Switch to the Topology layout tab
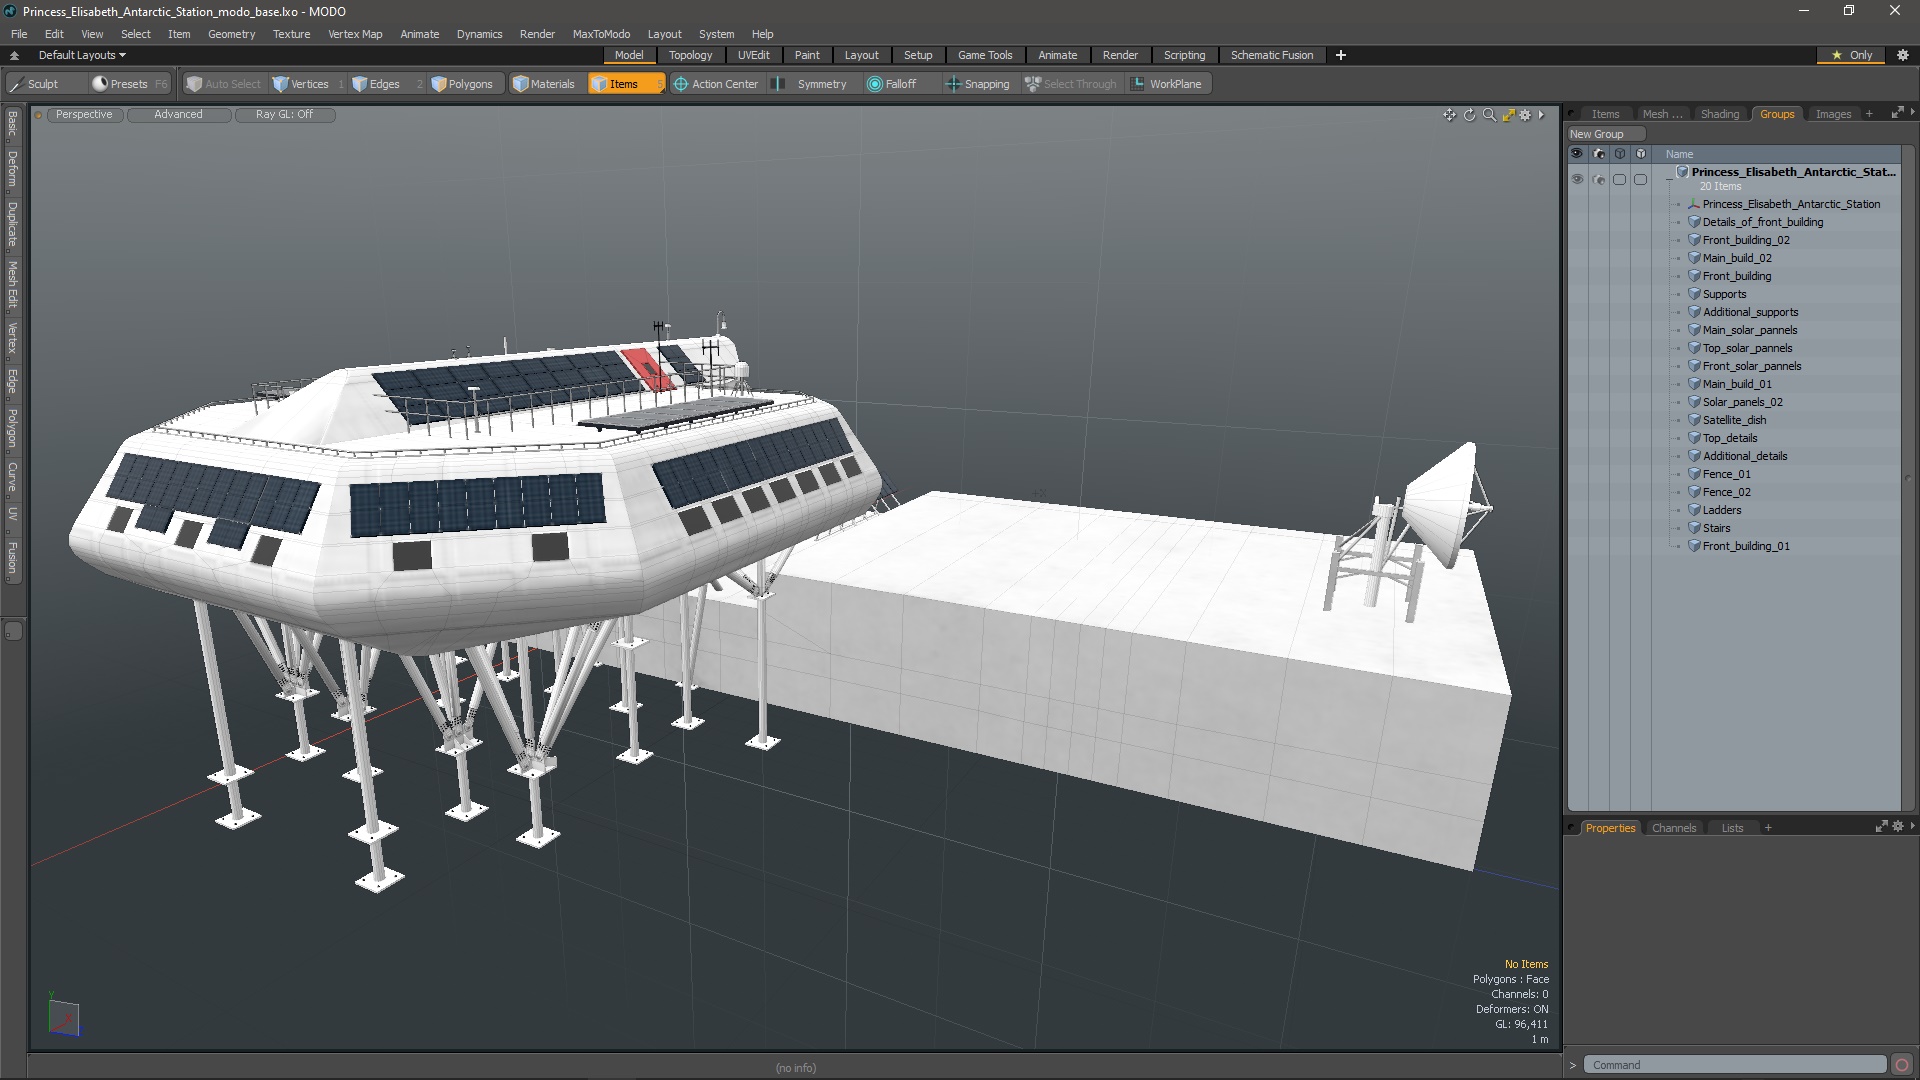1920x1080 pixels. click(x=690, y=55)
